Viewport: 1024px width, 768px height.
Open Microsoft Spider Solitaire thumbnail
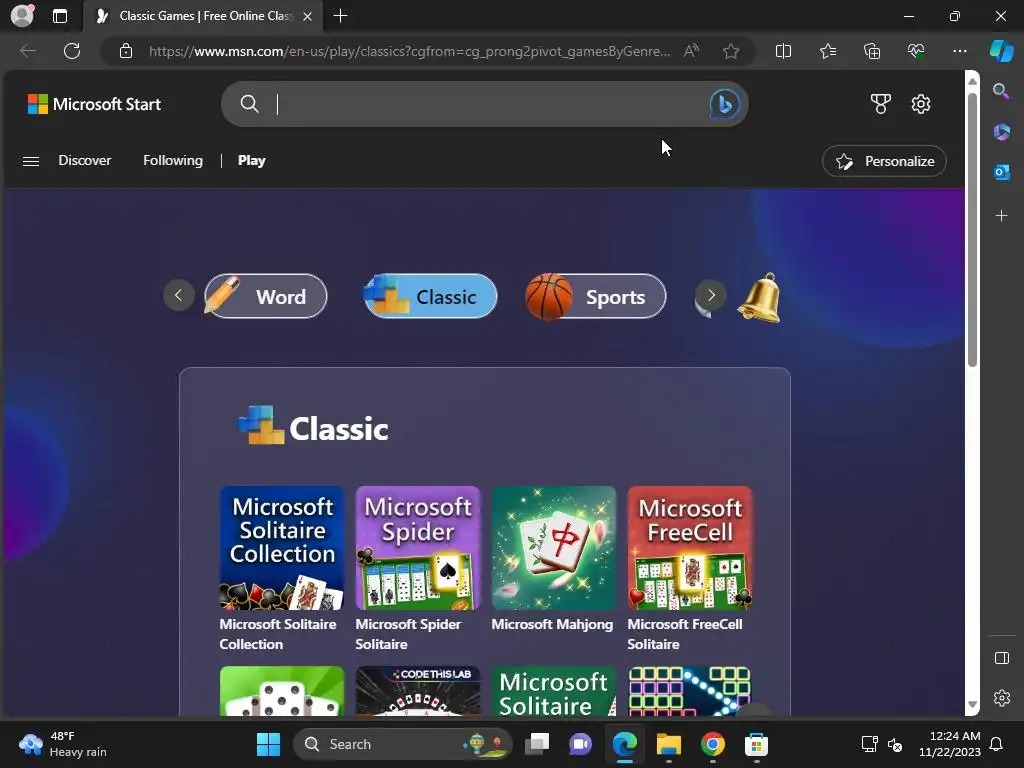click(418, 548)
